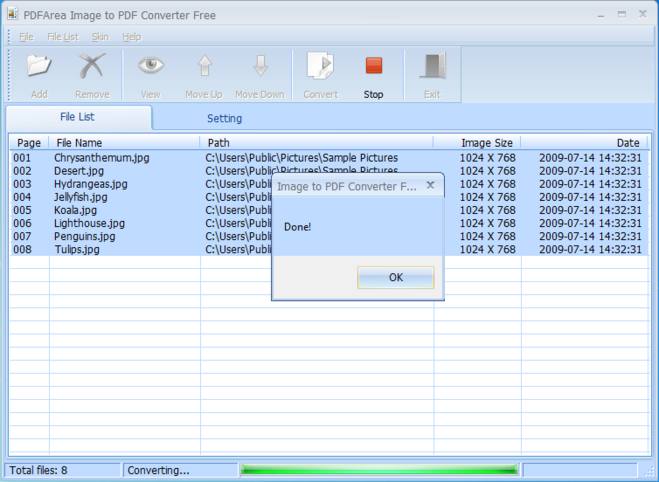Click the Exit door icon
The width and height of the screenshot is (659, 482).
433,66
